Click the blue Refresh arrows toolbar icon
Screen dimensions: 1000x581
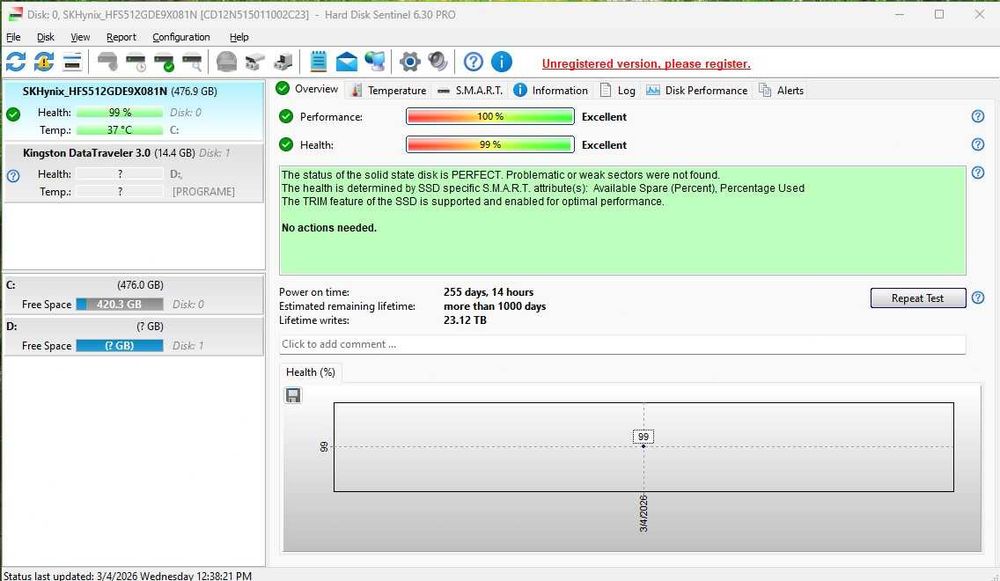click(16, 62)
